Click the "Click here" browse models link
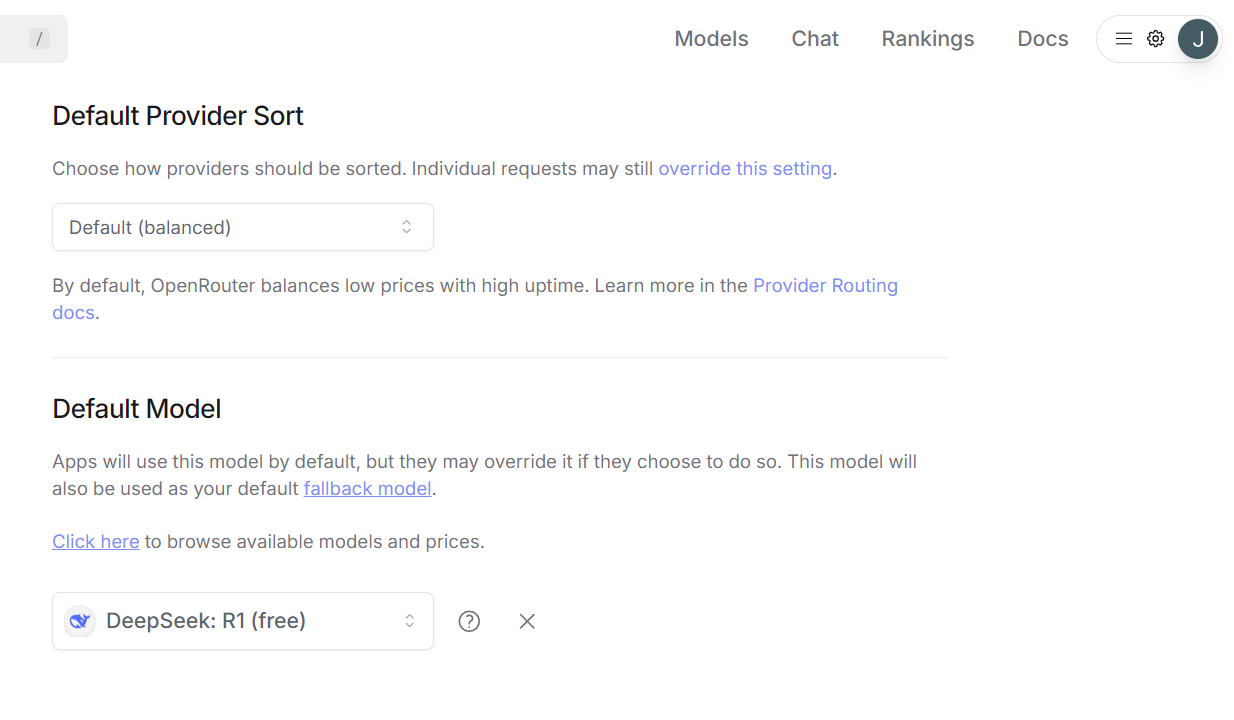Screen dimensions: 1234x720 [96, 542]
